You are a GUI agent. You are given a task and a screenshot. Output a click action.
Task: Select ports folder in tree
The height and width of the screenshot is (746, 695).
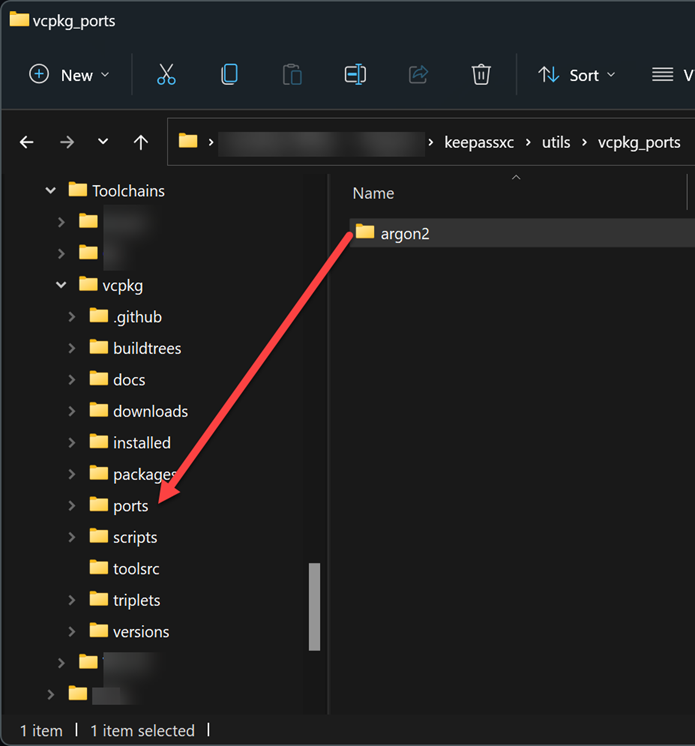coord(130,506)
